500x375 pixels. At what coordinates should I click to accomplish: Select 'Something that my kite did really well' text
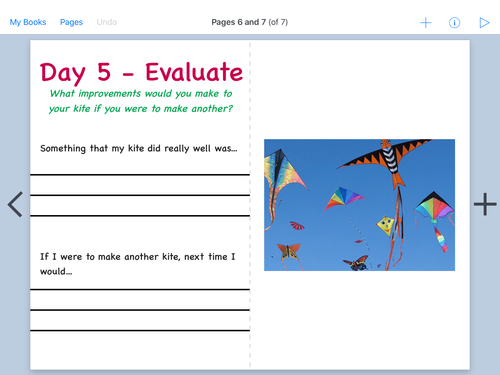[139, 148]
